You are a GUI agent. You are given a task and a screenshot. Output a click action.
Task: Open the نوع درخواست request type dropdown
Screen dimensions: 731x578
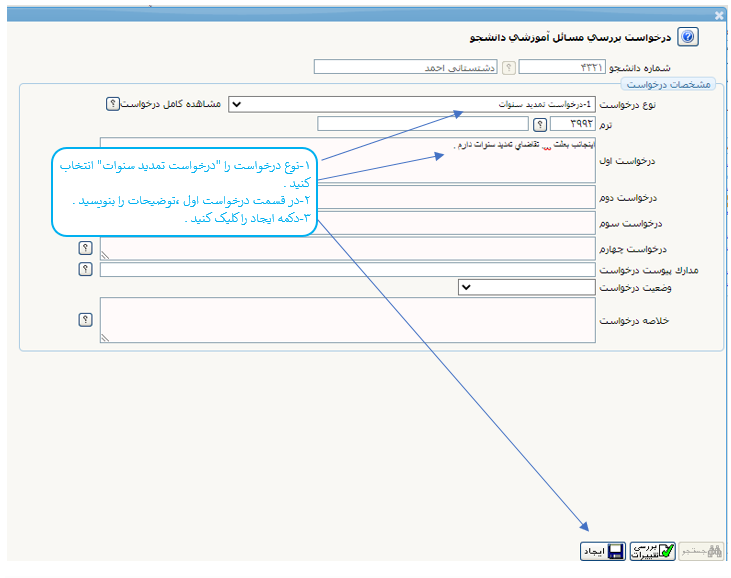pyautogui.click(x=412, y=104)
